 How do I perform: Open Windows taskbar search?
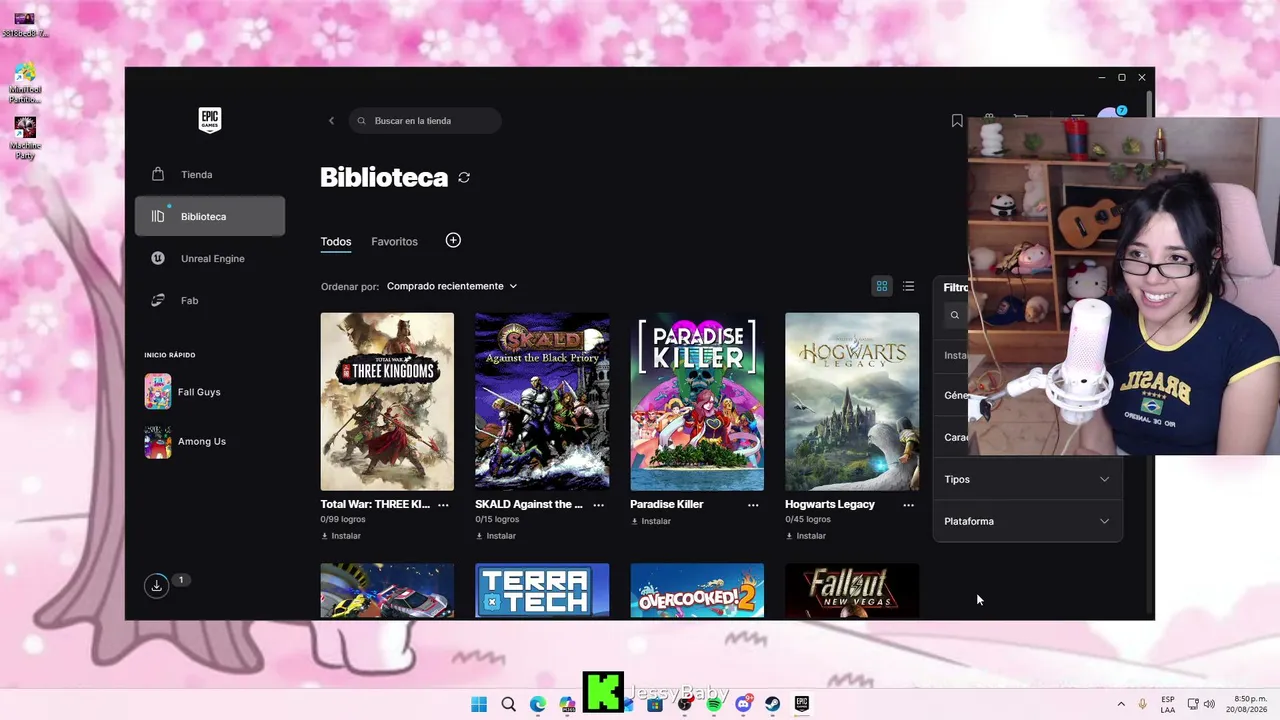point(508,704)
